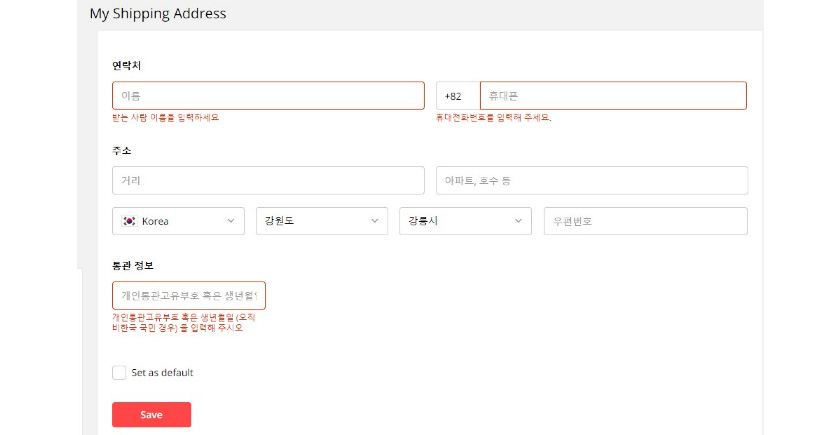Click the 주소 section label

pos(122,151)
